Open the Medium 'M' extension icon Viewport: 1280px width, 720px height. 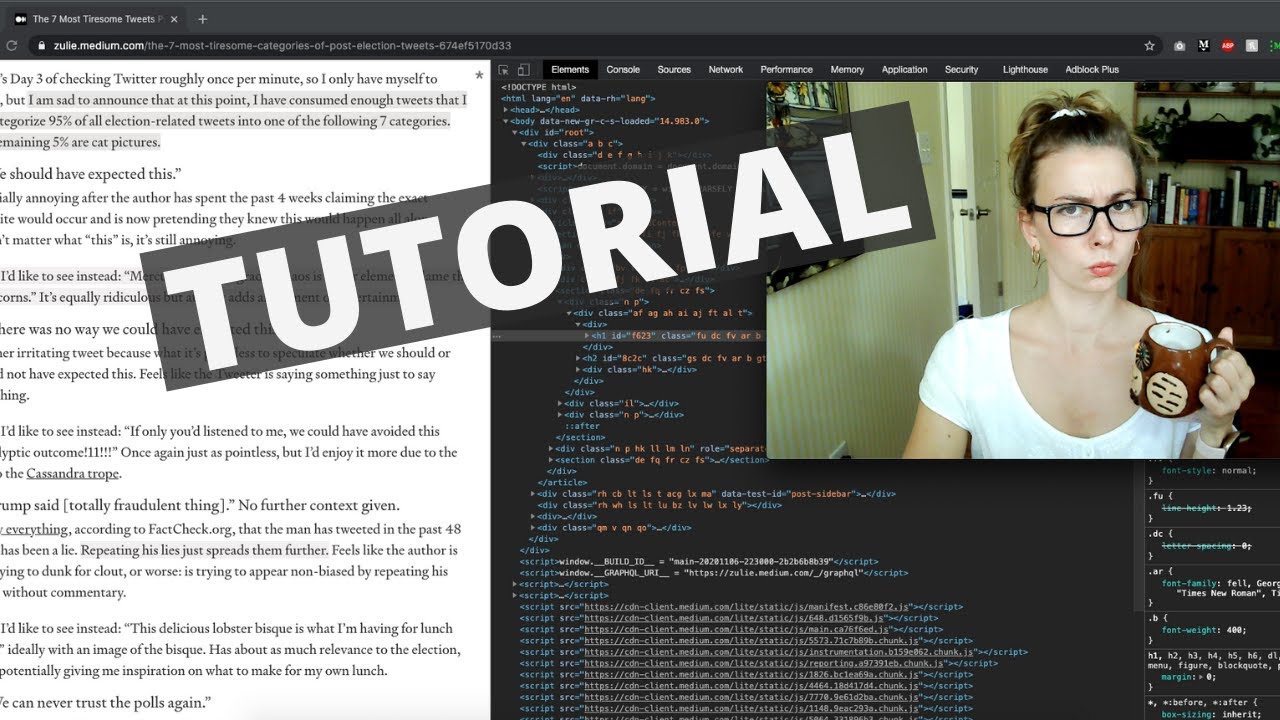pos(1203,46)
